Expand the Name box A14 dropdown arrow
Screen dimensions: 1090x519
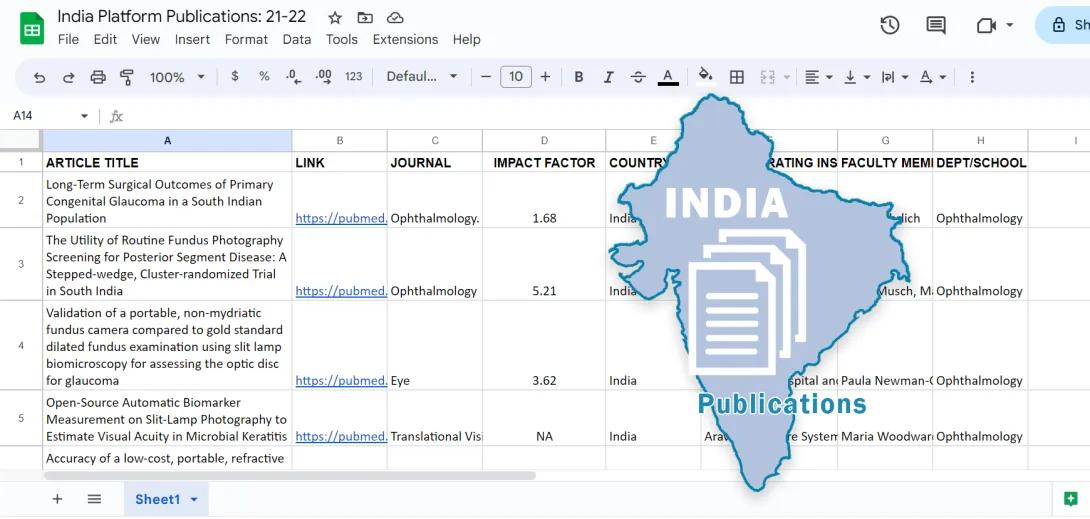point(84,116)
